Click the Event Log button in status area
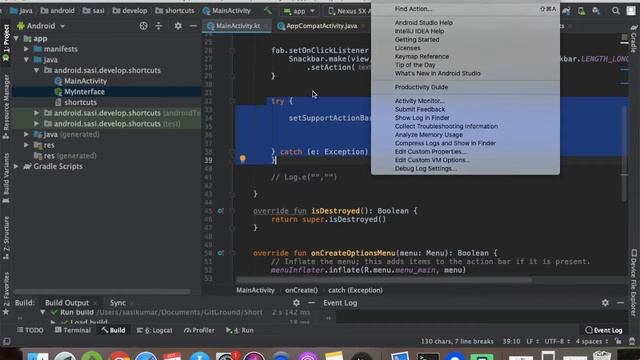Viewport: 640px width, 360px height. (x=604, y=330)
